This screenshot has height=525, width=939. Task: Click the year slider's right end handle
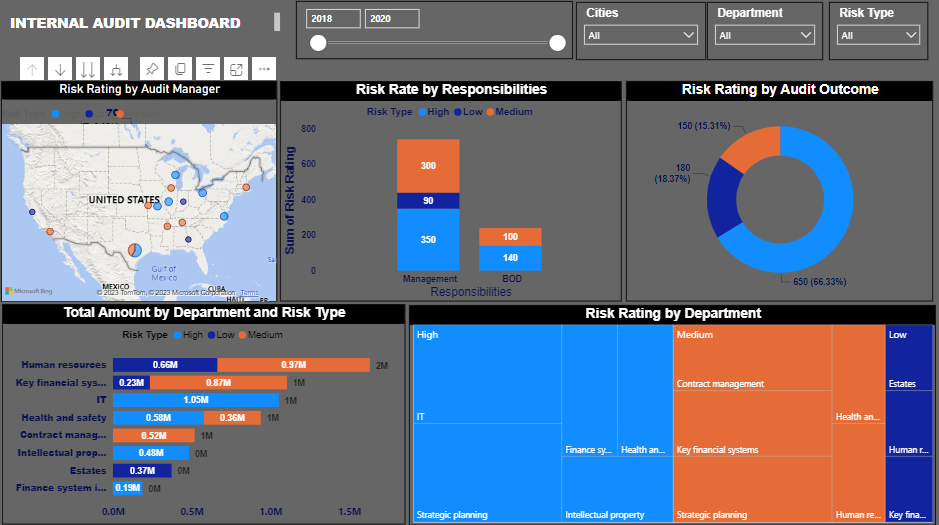point(557,42)
